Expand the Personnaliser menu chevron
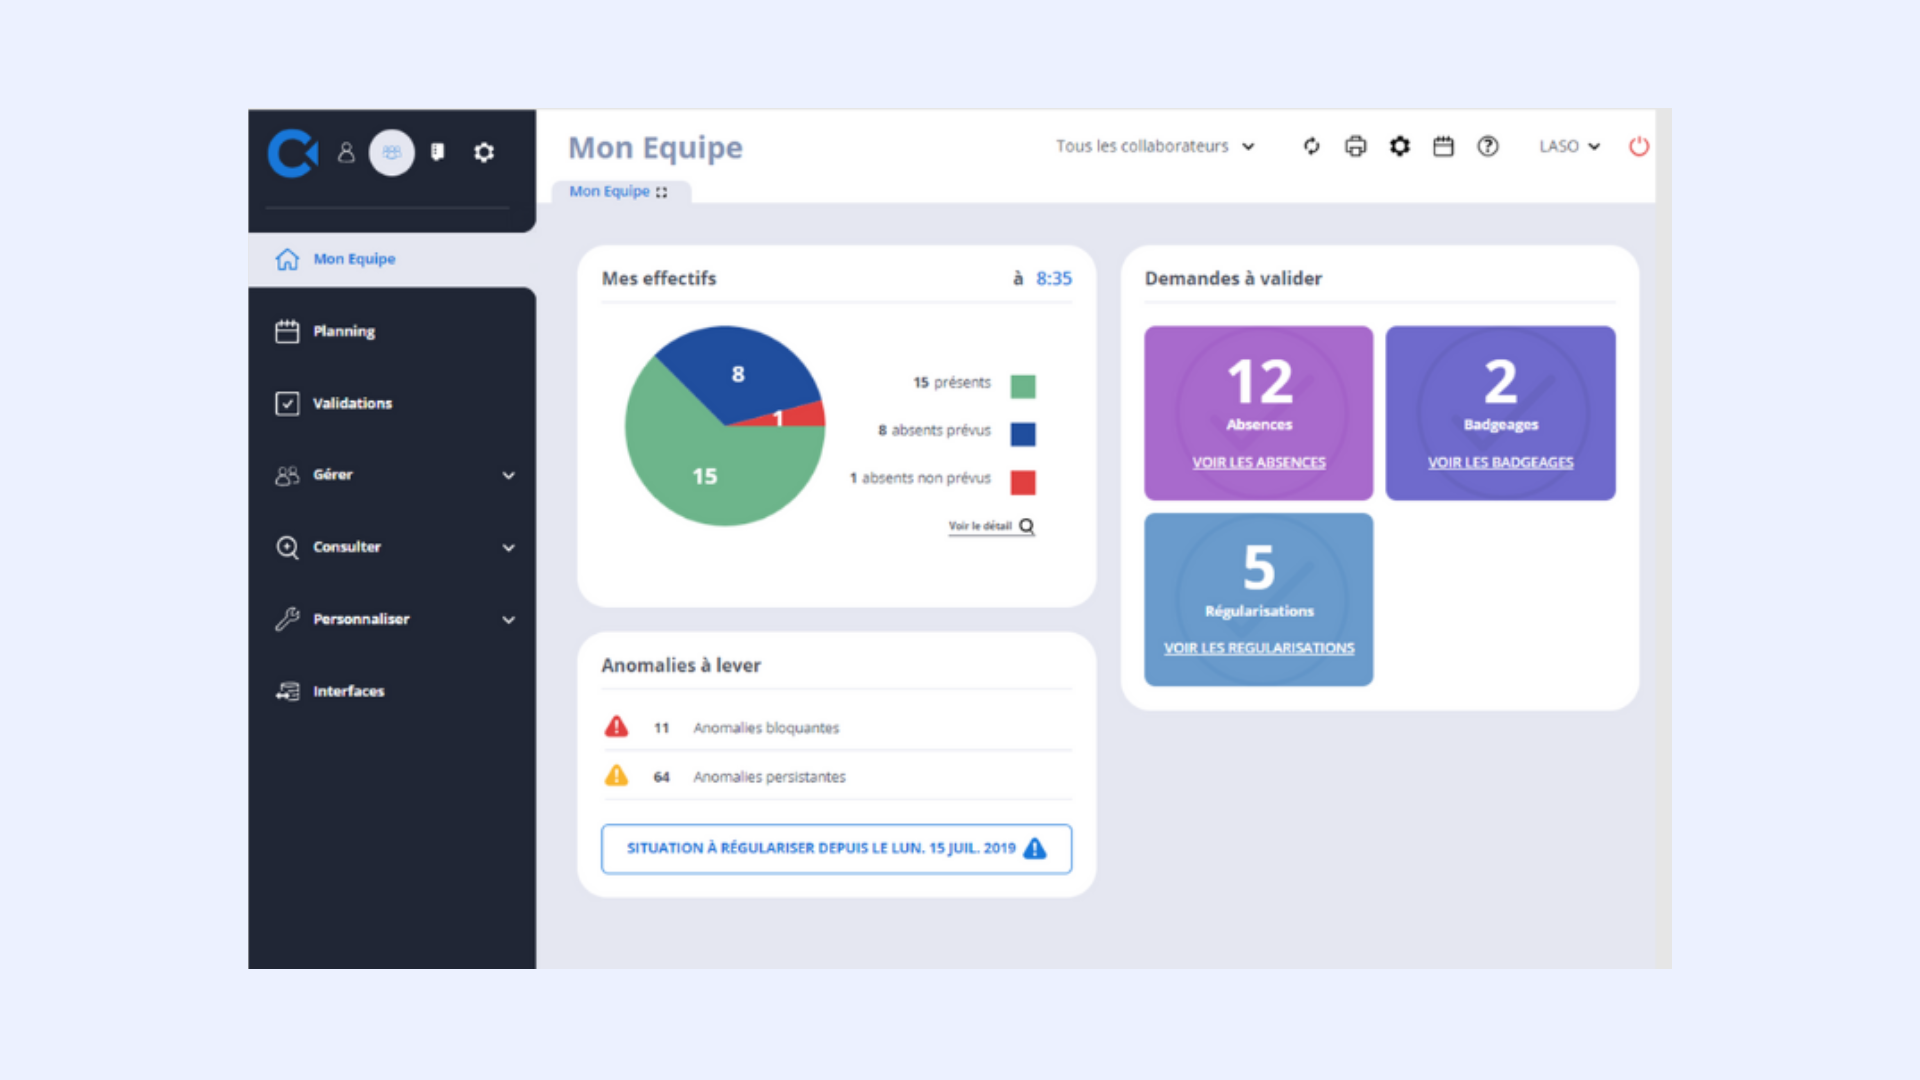This screenshot has width=1920, height=1080. [x=508, y=620]
